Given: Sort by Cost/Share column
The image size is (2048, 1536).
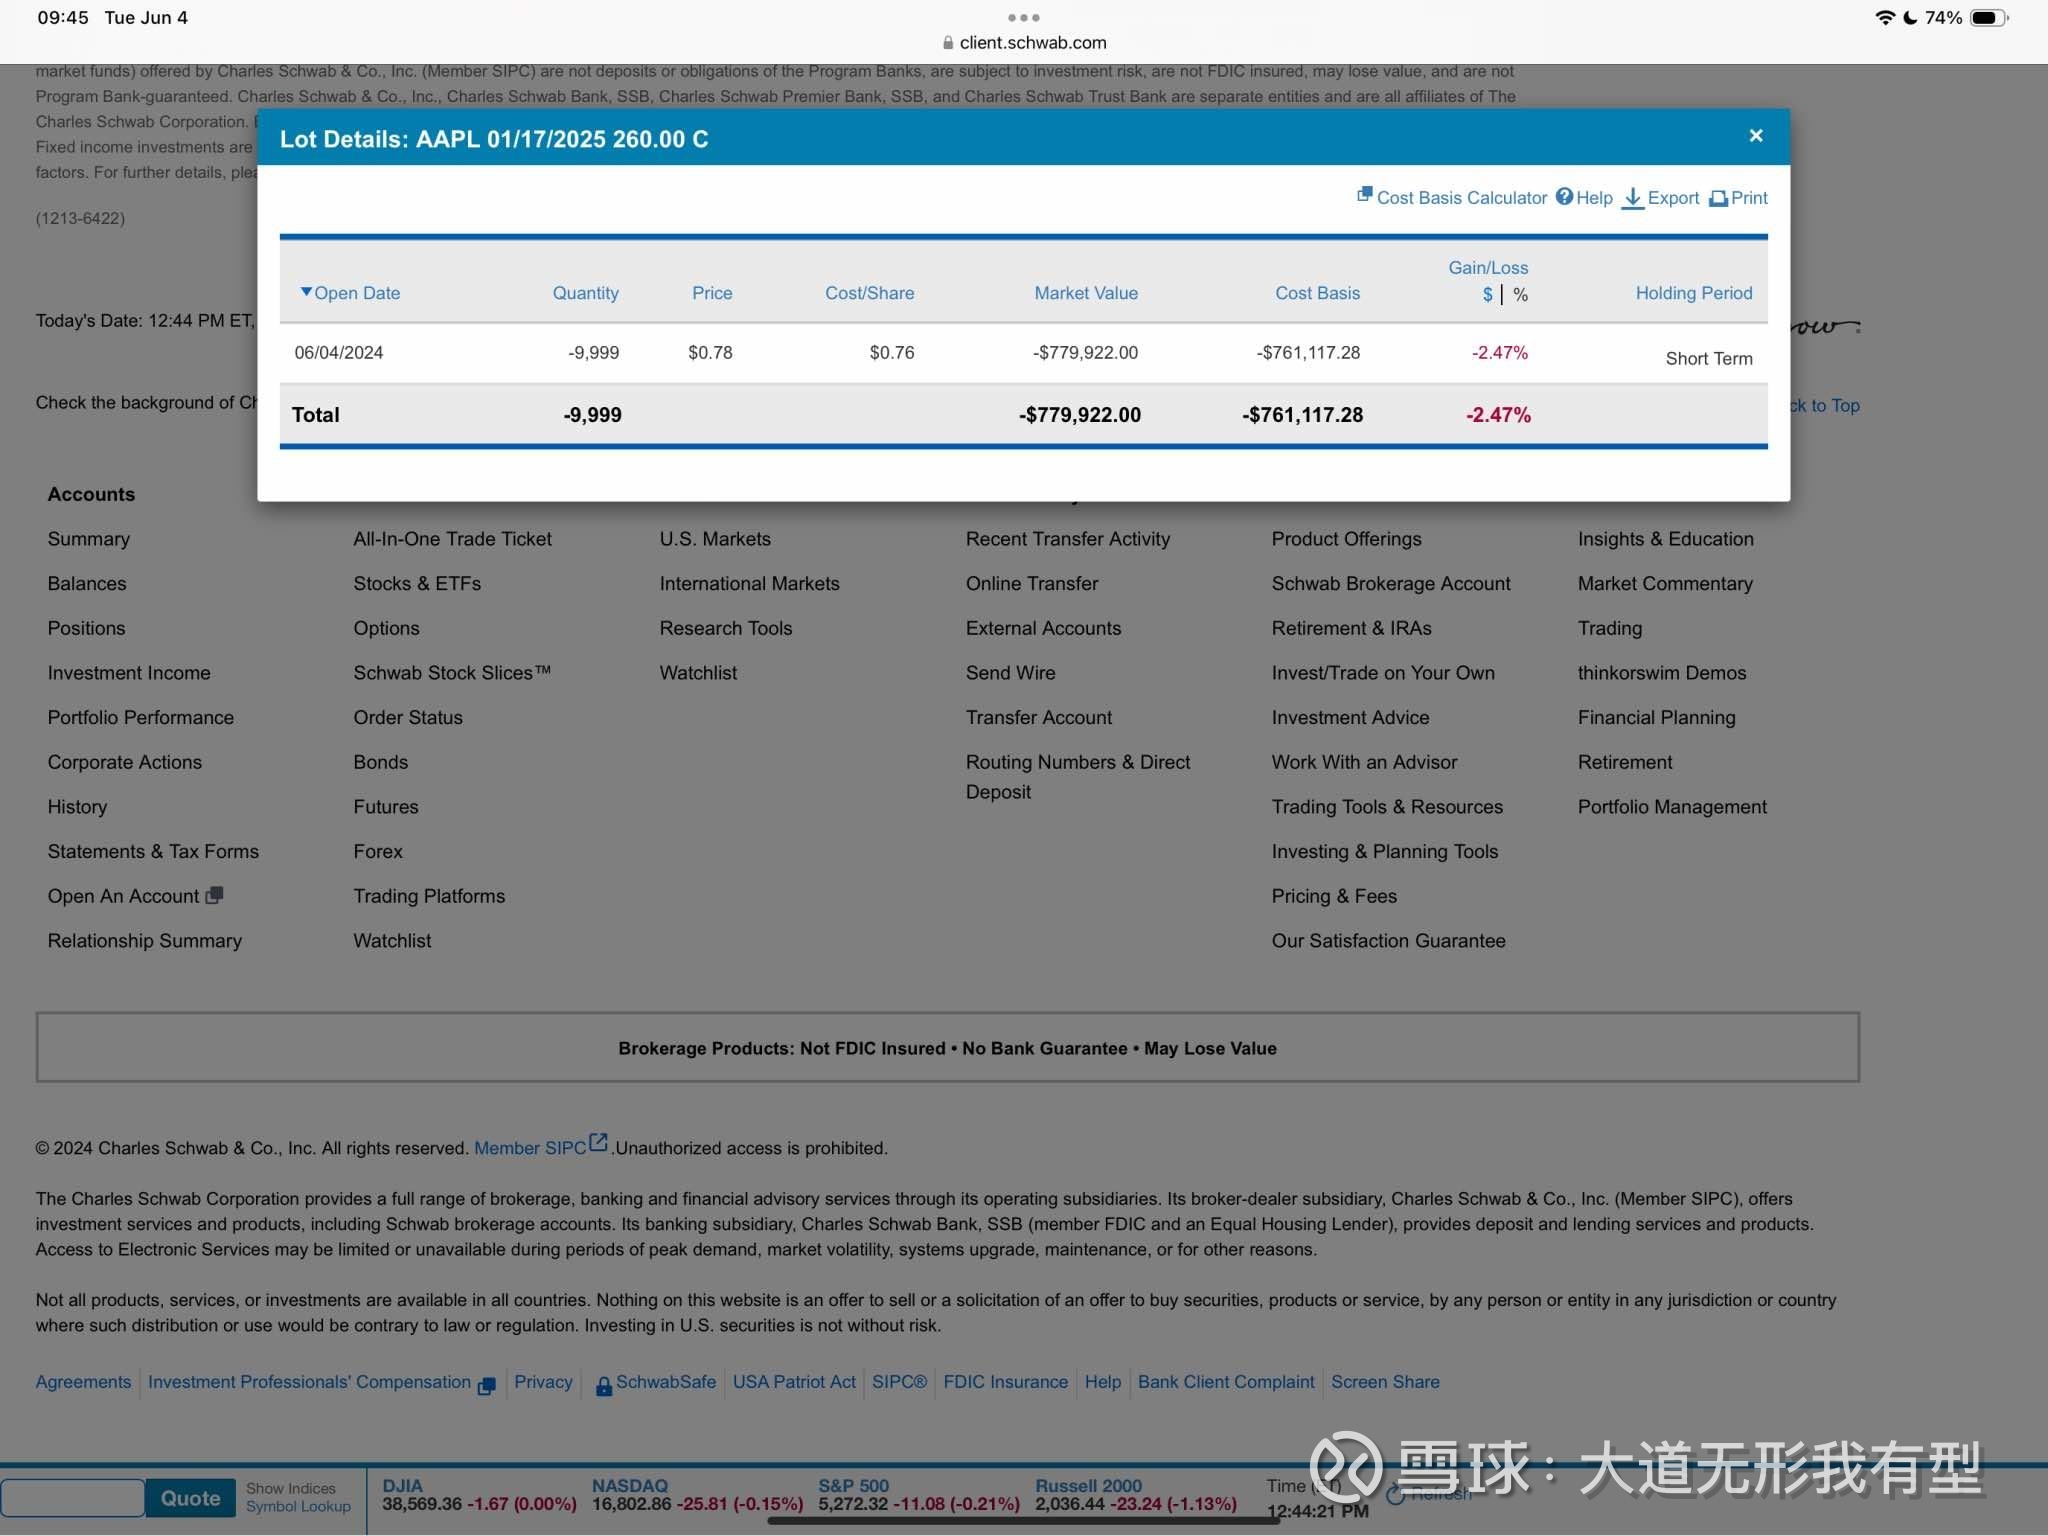Looking at the screenshot, I should (869, 293).
